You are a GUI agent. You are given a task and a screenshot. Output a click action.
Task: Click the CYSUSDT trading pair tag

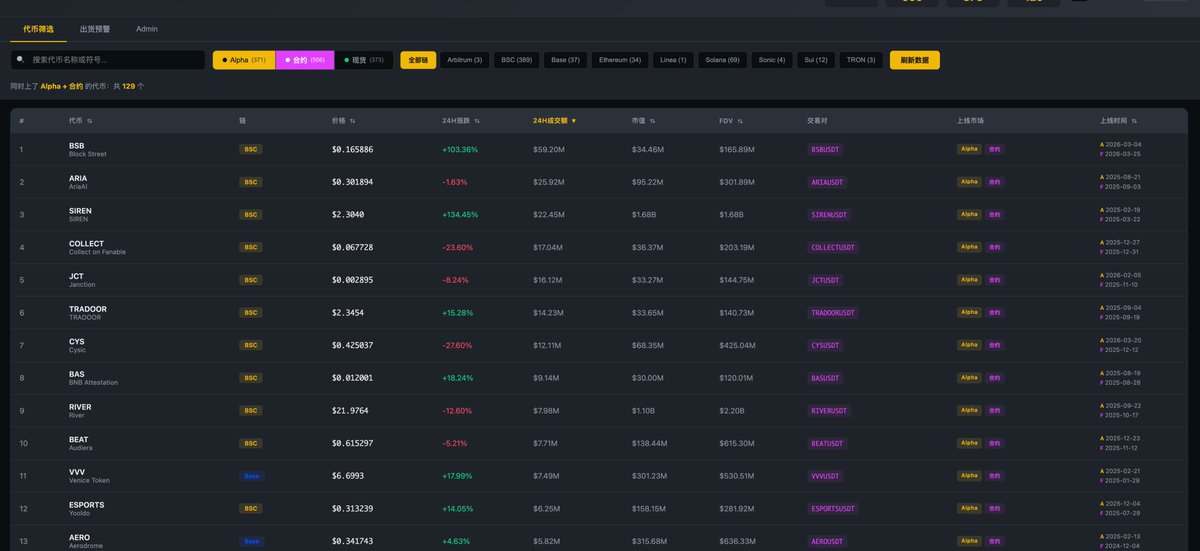click(825, 345)
